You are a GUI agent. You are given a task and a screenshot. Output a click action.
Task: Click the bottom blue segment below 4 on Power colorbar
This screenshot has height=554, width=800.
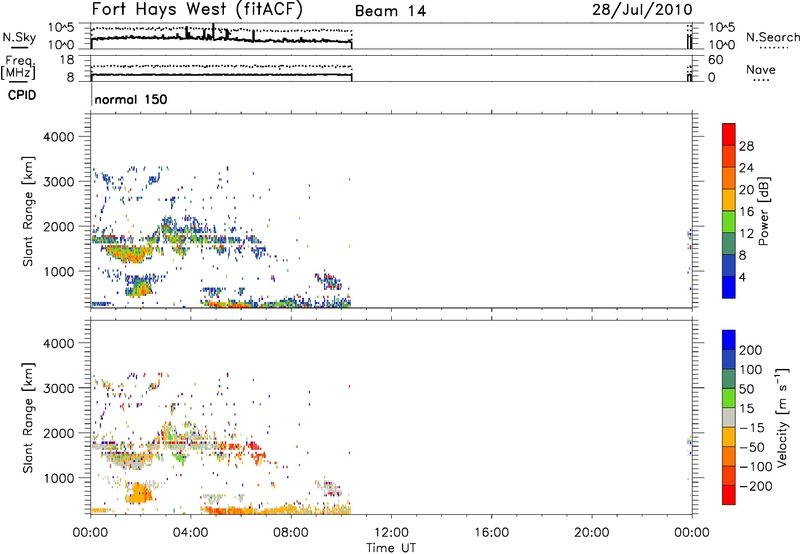pyautogui.click(x=729, y=287)
